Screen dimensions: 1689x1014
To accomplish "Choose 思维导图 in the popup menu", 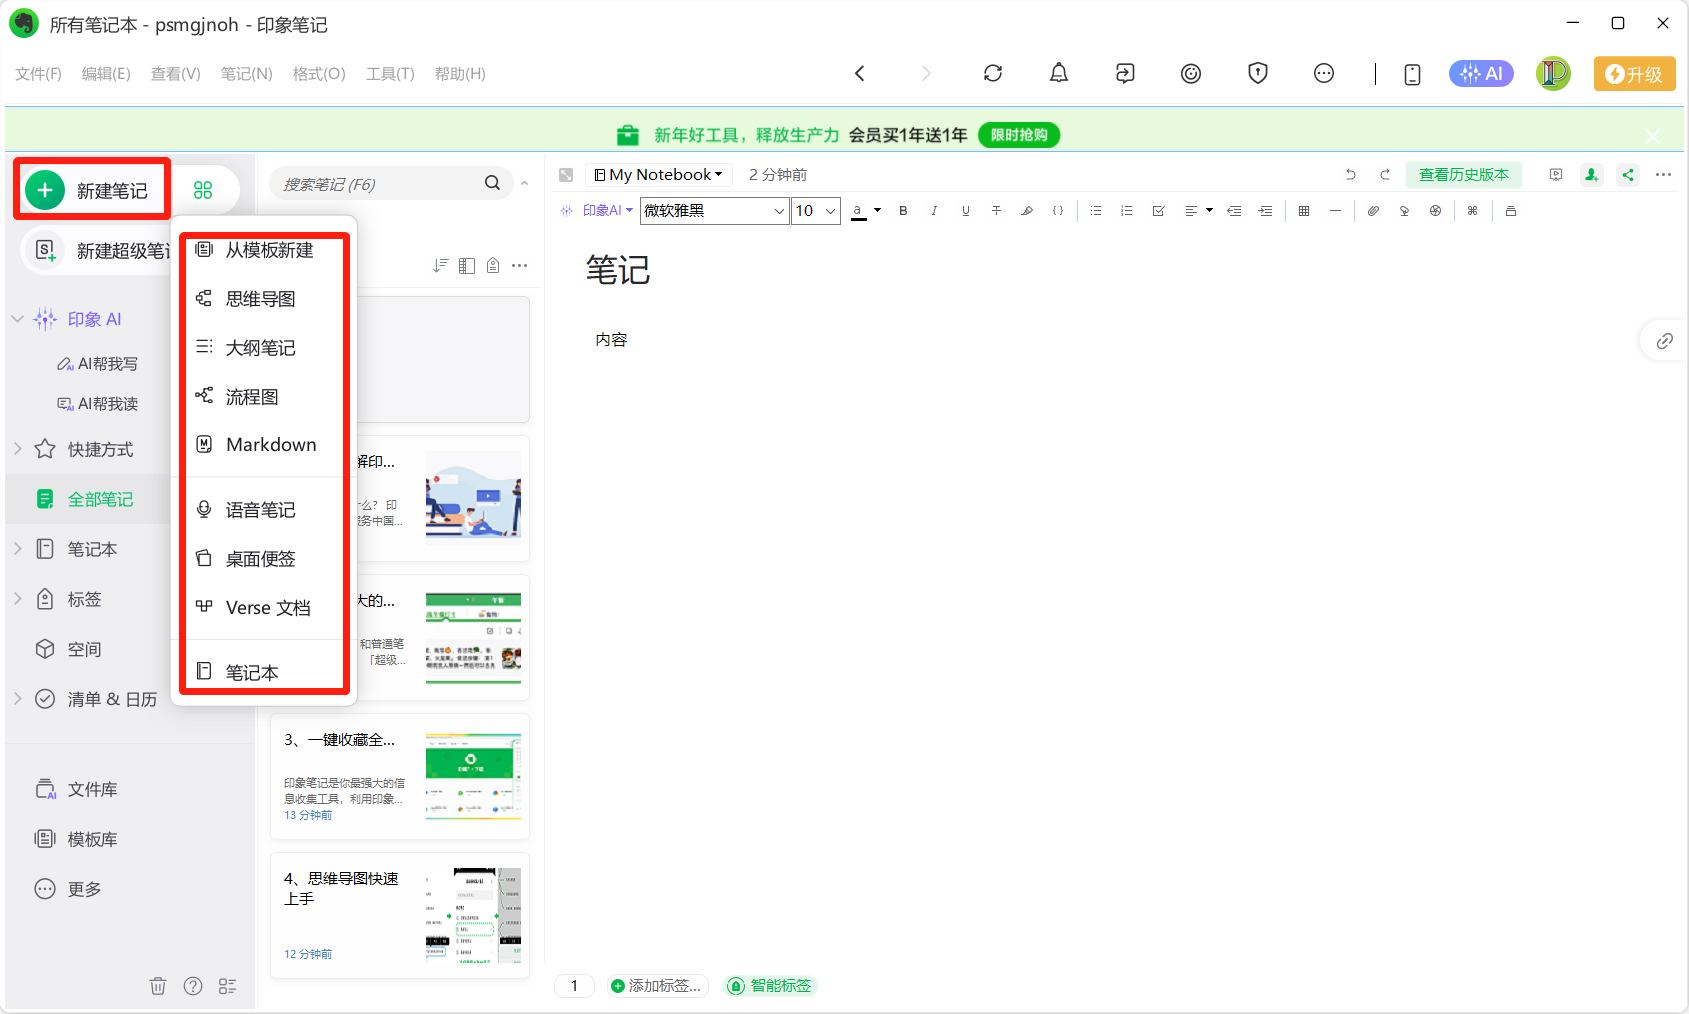I will tap(264, 299).
